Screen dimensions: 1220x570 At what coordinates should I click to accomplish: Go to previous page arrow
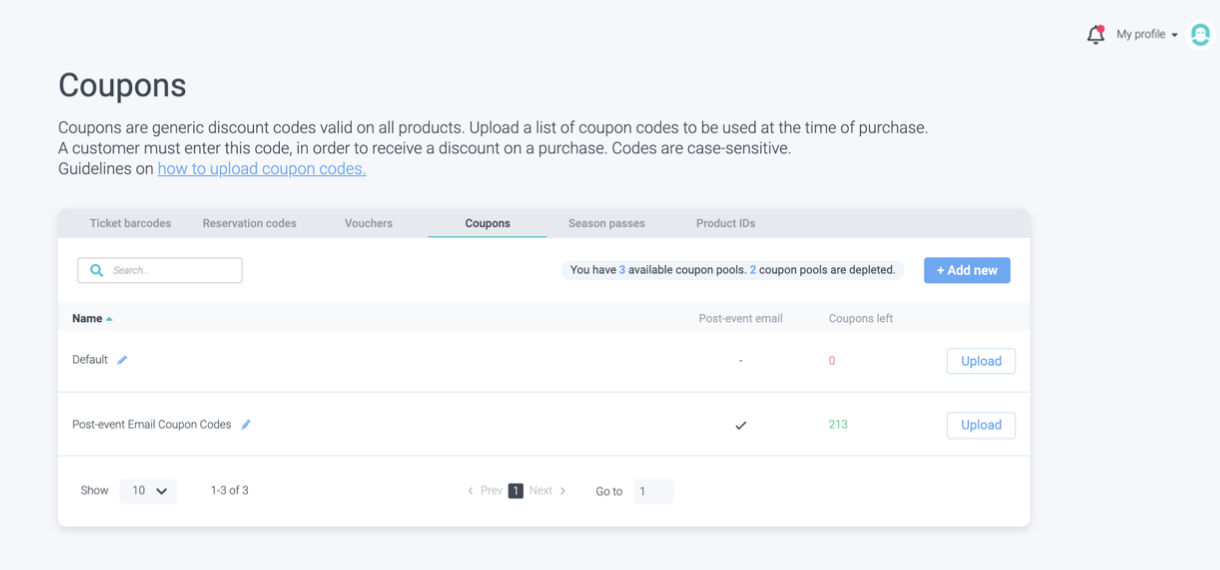pyautogui.click(x=471, y=491)
